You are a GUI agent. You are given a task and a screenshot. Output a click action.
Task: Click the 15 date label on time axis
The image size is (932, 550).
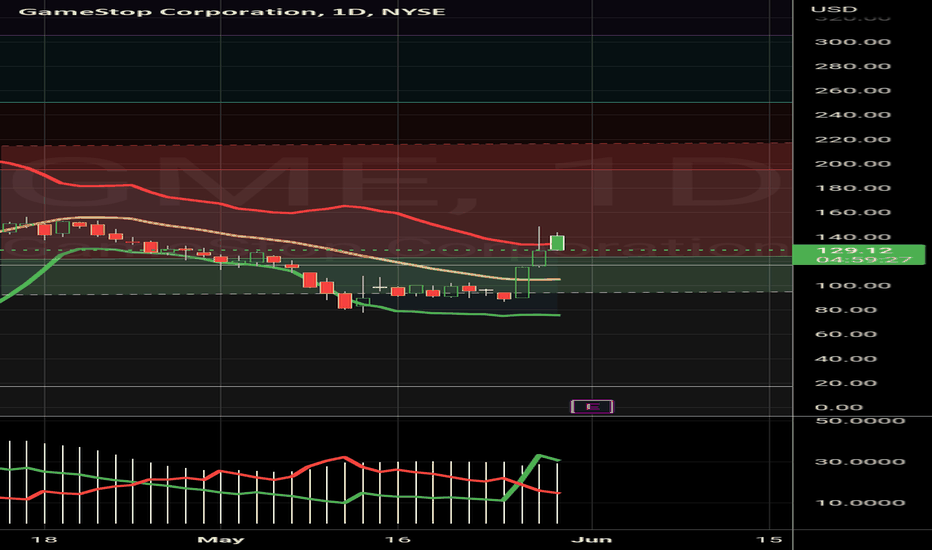(x=769, y=539)
